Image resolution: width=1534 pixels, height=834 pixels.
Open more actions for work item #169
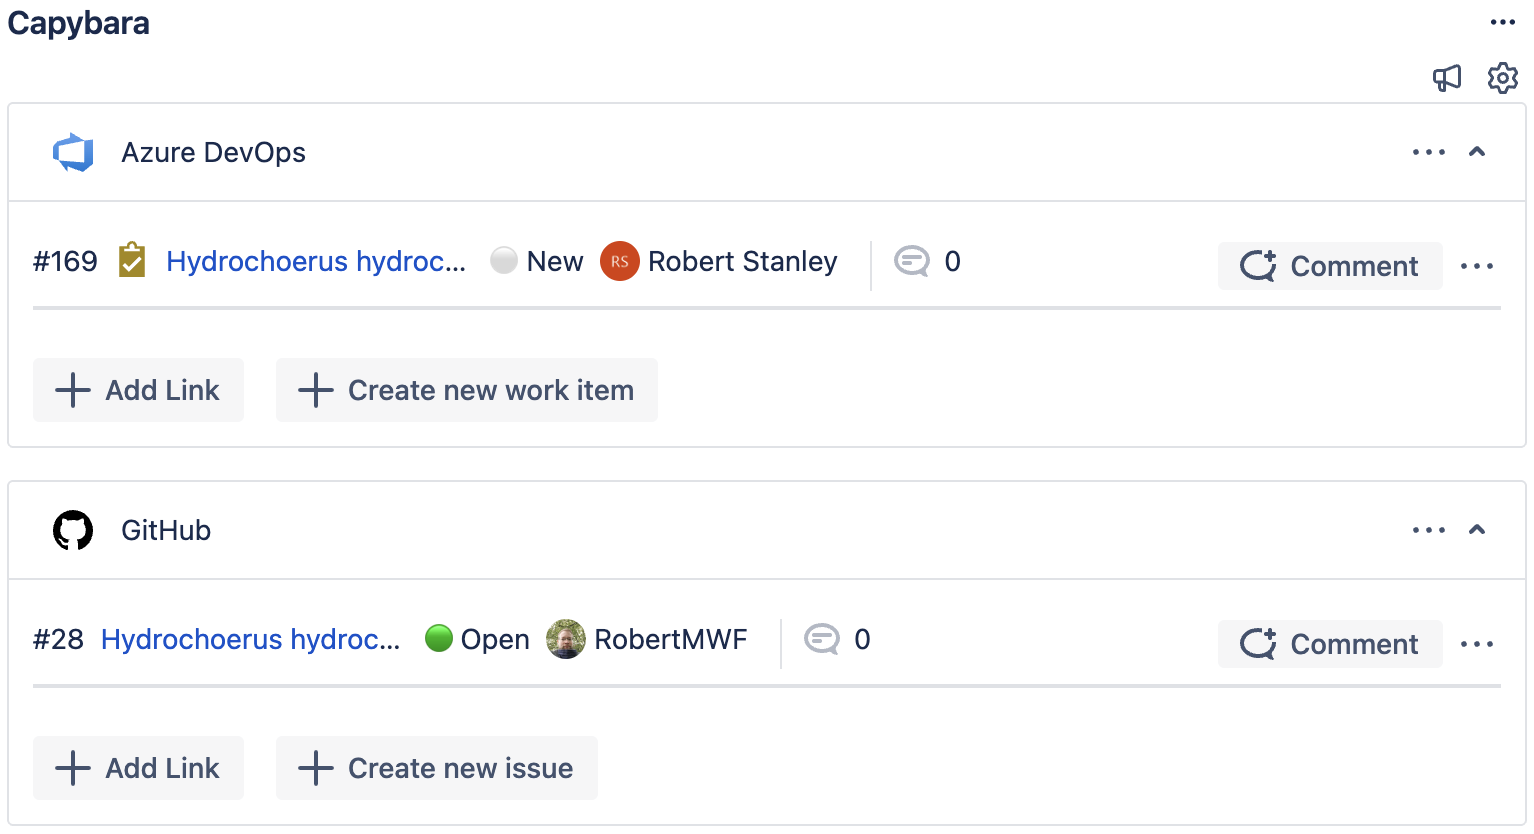[x=1476, y=266]
